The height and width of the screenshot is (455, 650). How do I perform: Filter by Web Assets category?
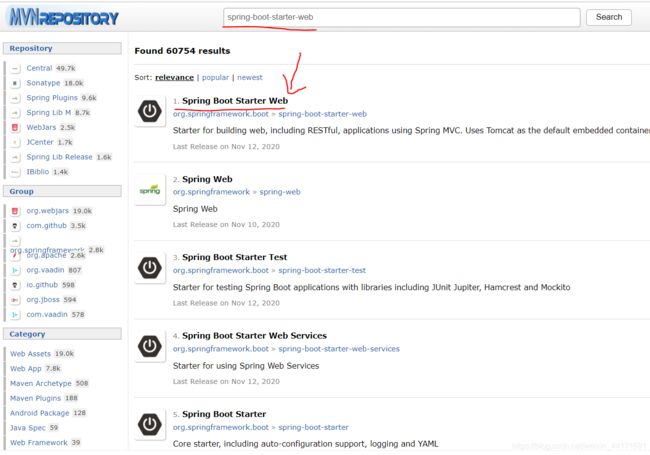click(30, 354)
